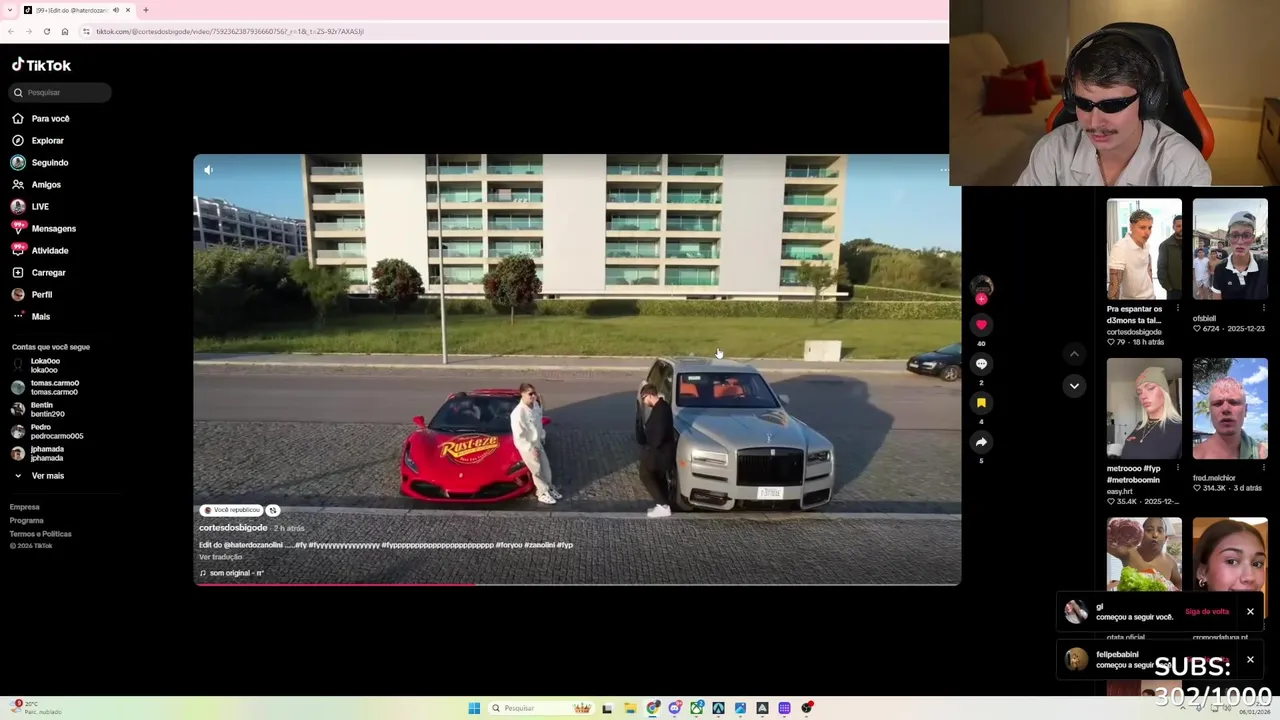This screenshot has height=720, width=1280.
Task: Open followed account Pedro pedrocarmo005
Action: click(x=47, y=431)
